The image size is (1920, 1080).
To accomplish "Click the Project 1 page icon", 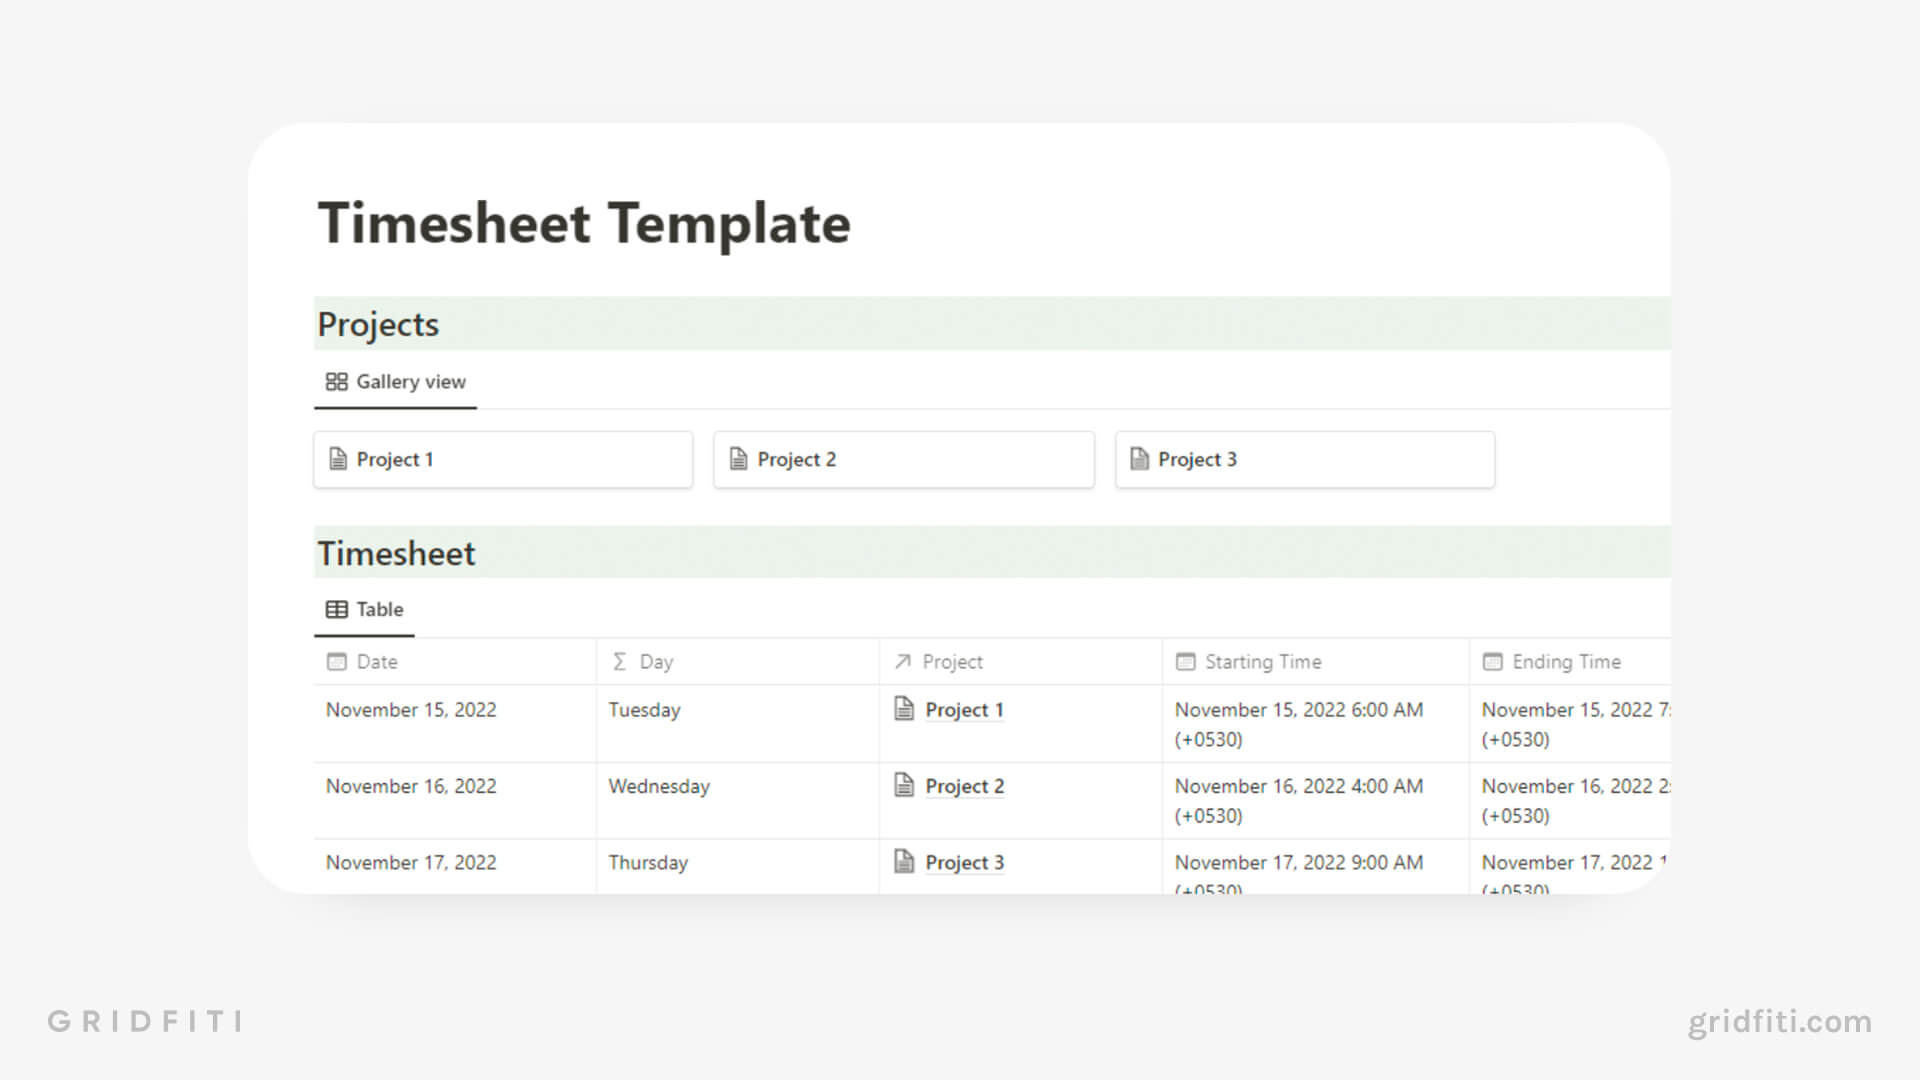I will [x=338, y=459].
